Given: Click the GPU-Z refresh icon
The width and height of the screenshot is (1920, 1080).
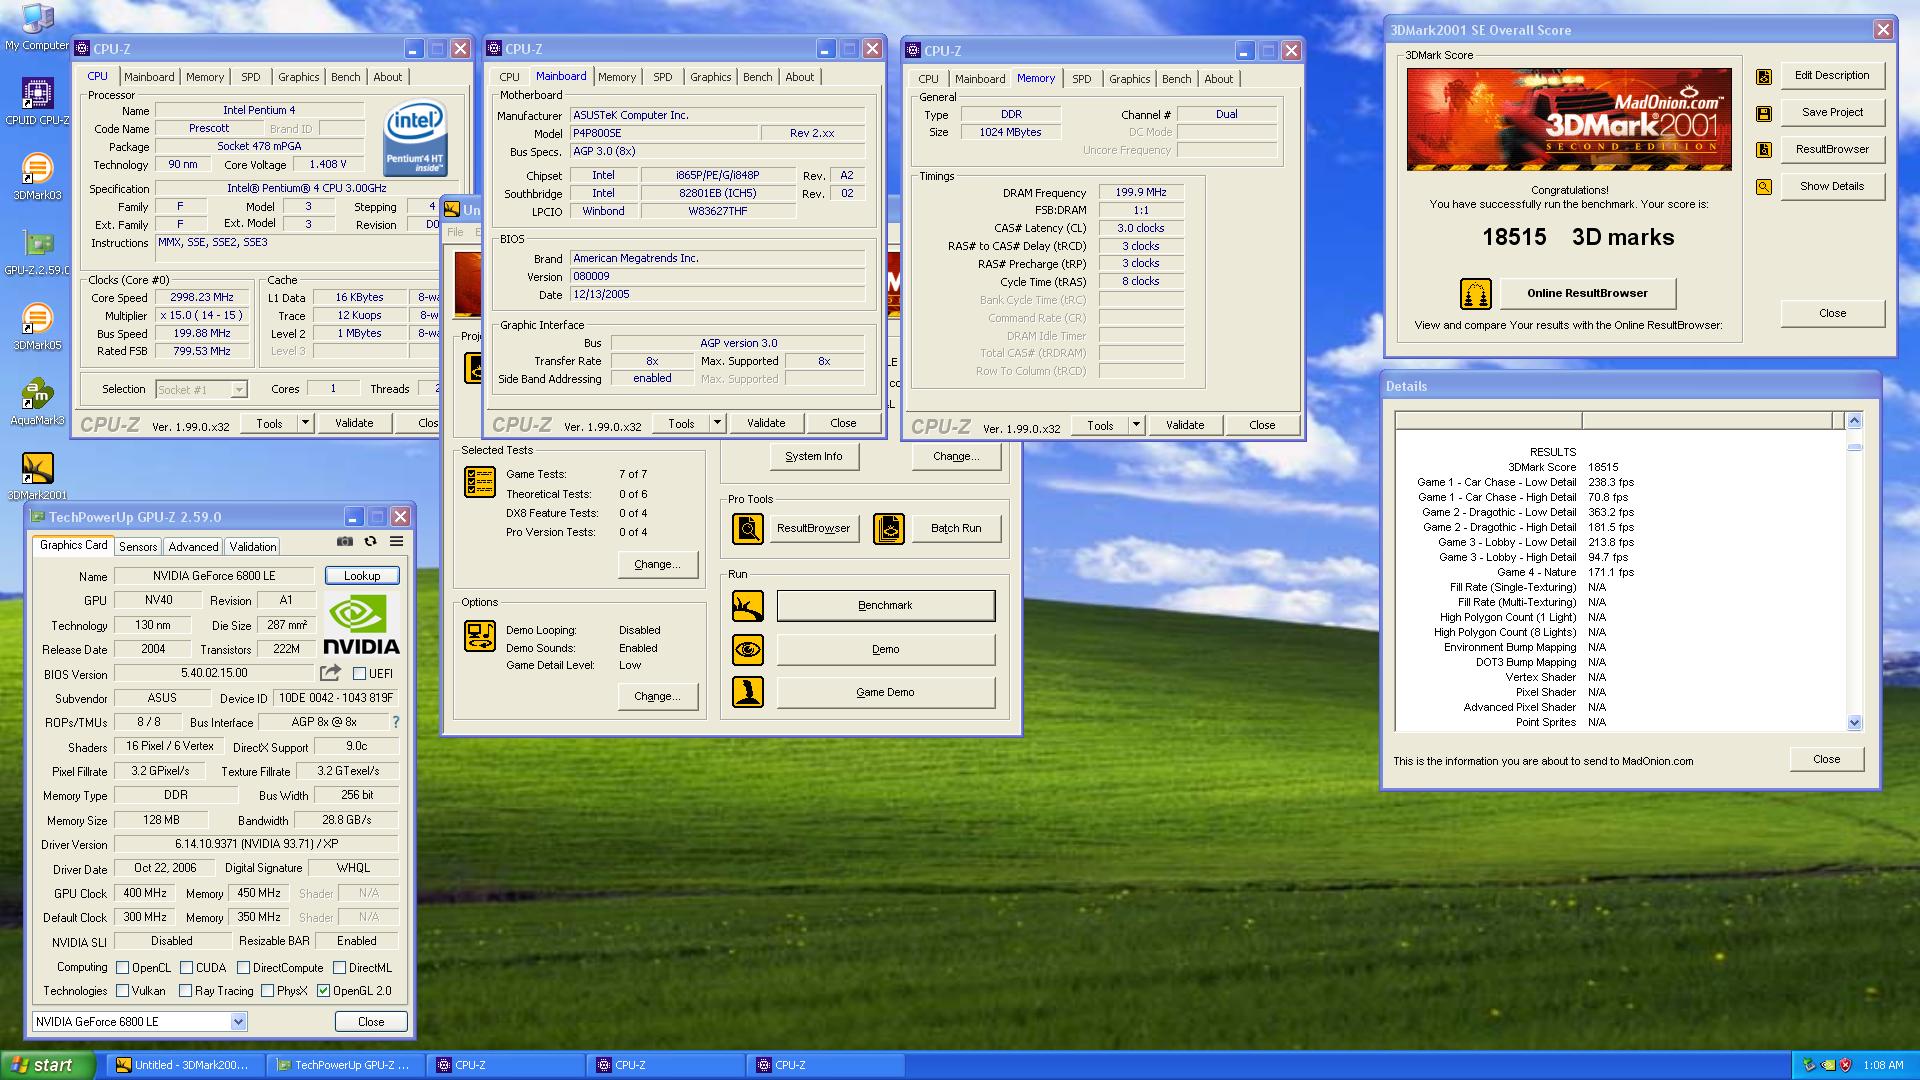Looking at the screenshot, I should tap(370, 541).
